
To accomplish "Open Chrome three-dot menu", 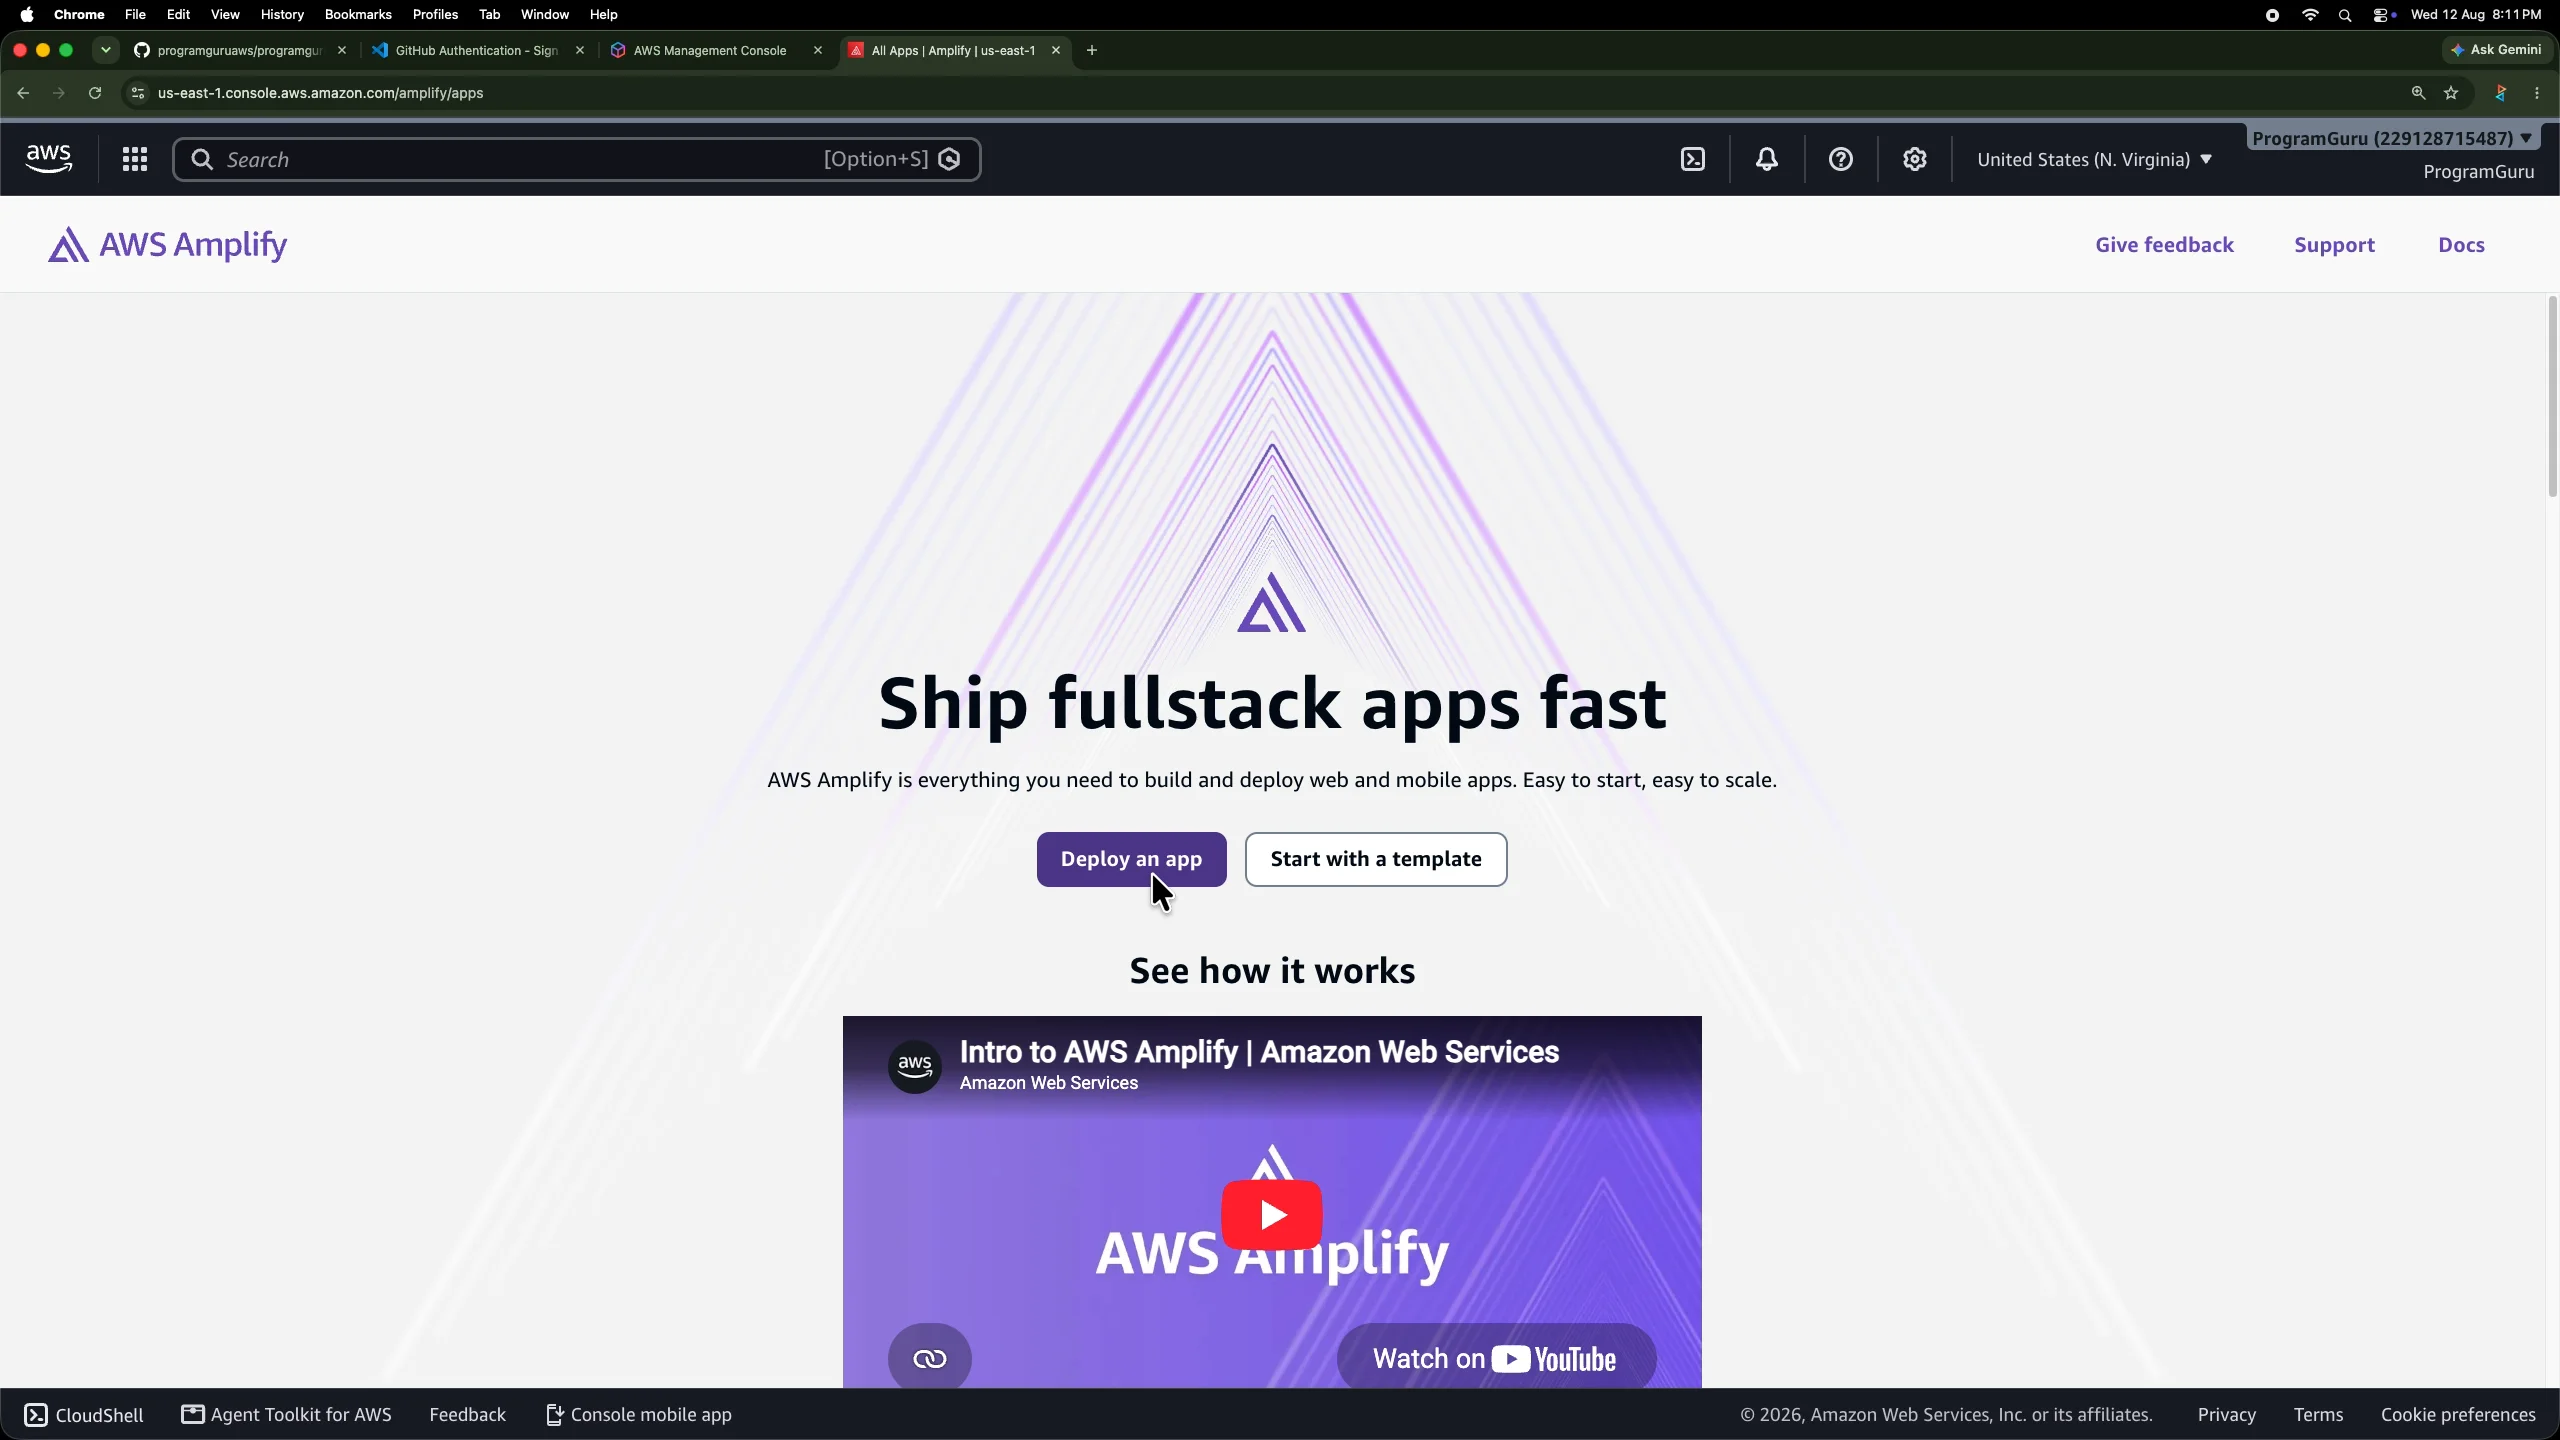I will (2537, 93).
